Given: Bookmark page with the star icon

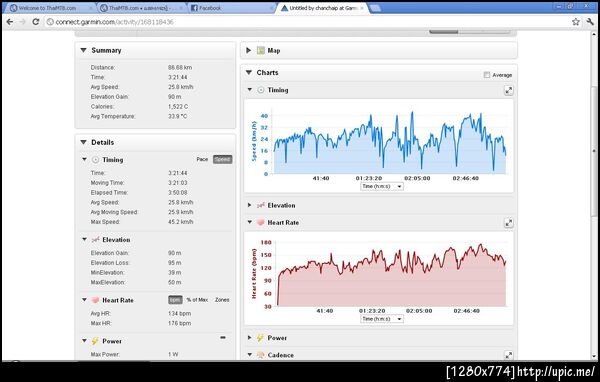Looking at the screenshot, I should [x=576, y=22].
